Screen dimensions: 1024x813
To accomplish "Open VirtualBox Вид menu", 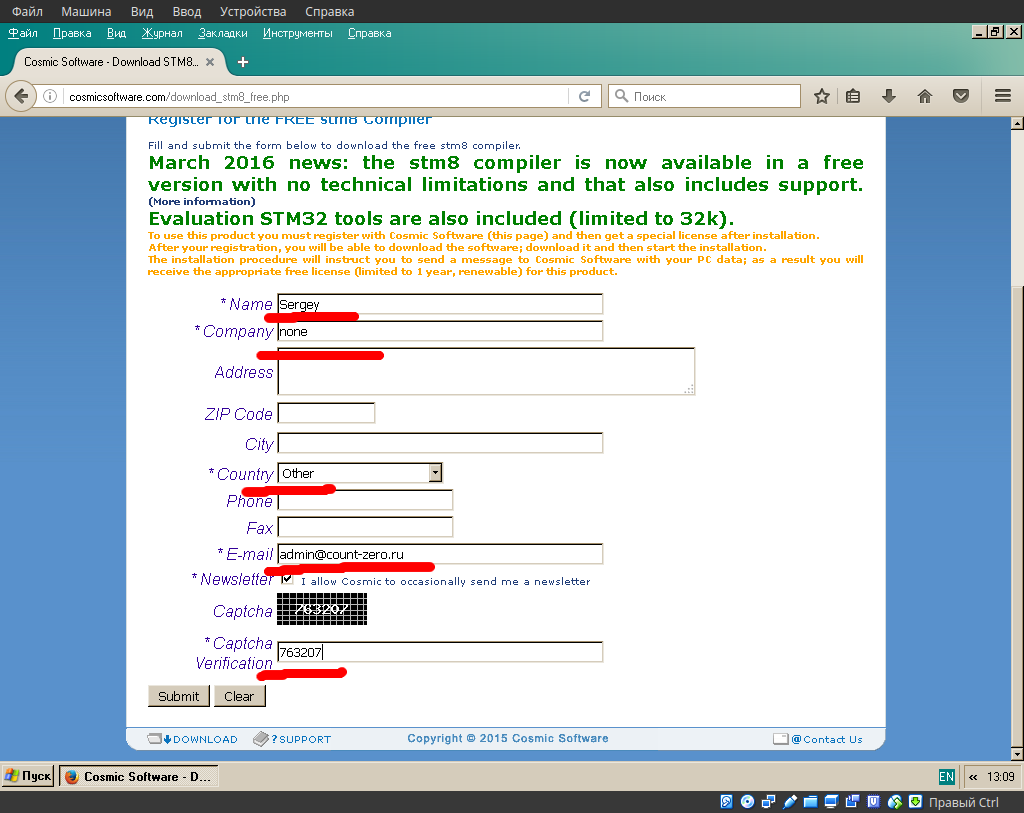I will pos(142,11).
